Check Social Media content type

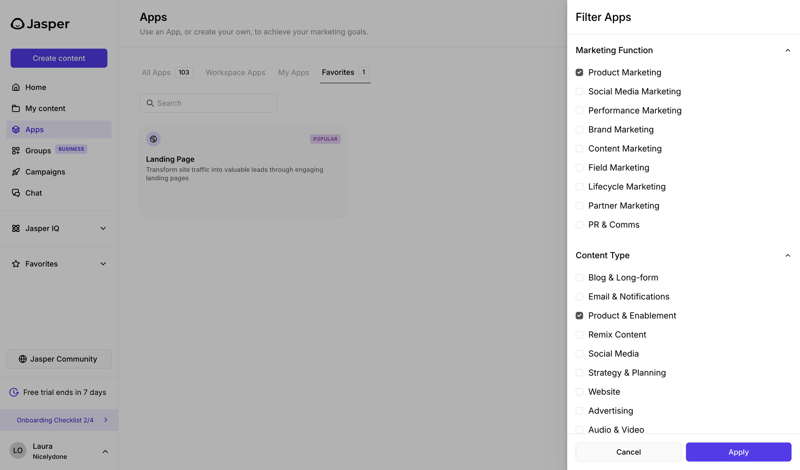(x=579, y=354)
